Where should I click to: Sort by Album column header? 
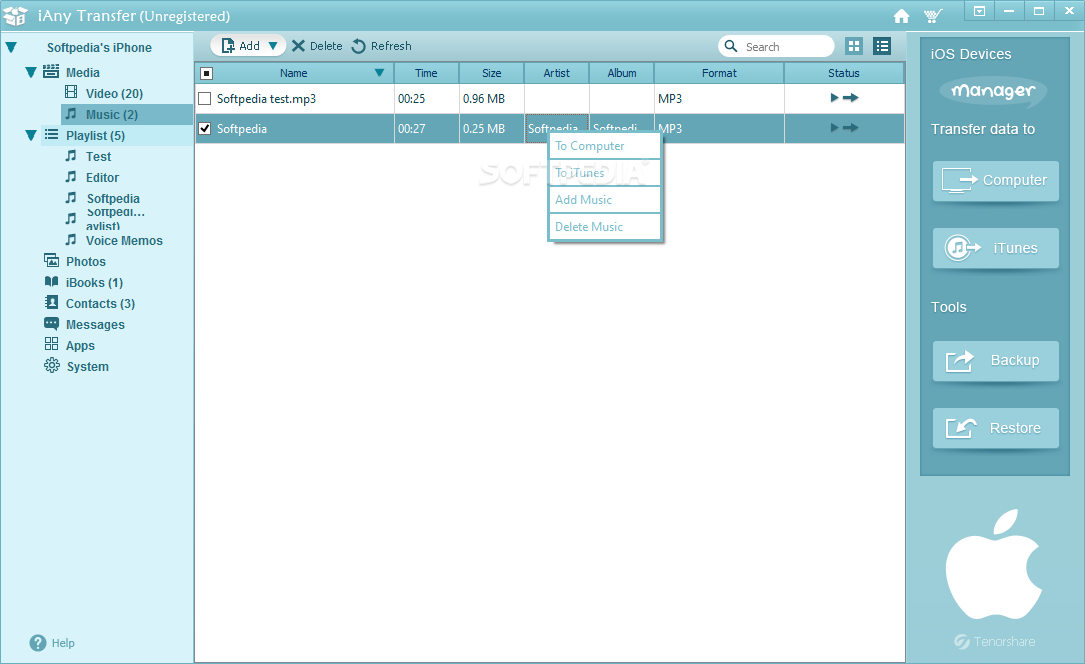pos(621,73)
